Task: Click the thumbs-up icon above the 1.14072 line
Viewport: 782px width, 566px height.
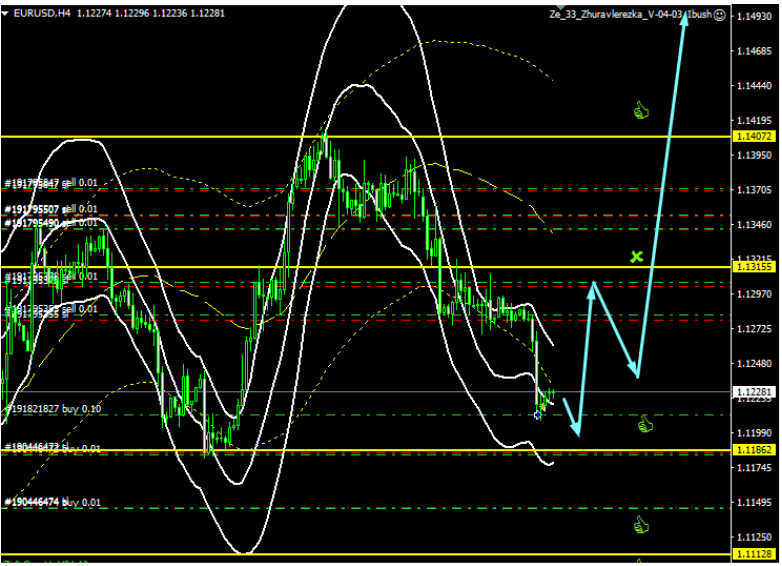Action: (642, 110)
